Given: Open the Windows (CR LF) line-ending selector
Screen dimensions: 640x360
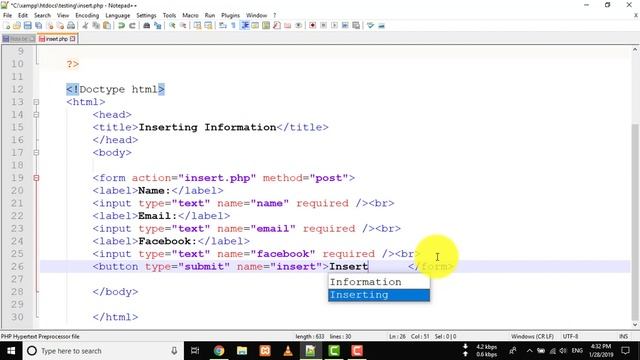Looking at the screenshot, I should click(x=532, y=336).
